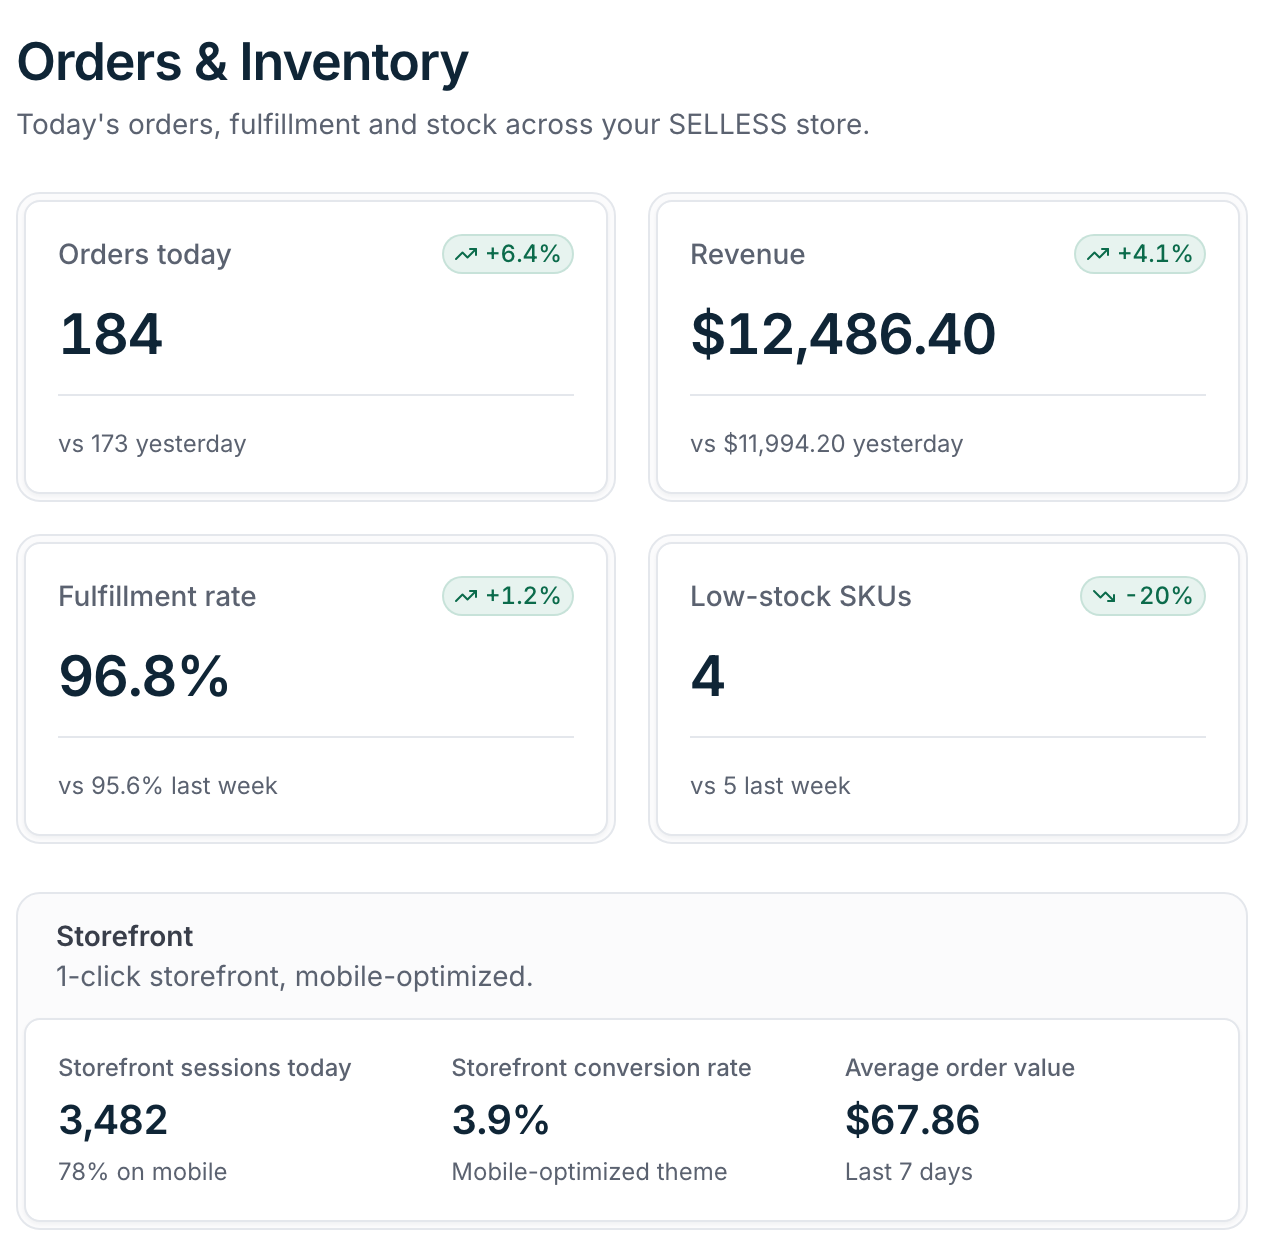Select the 3,482 sessions value
The height and width of the screenshot is (1252, 1264).
point(113,1120)
